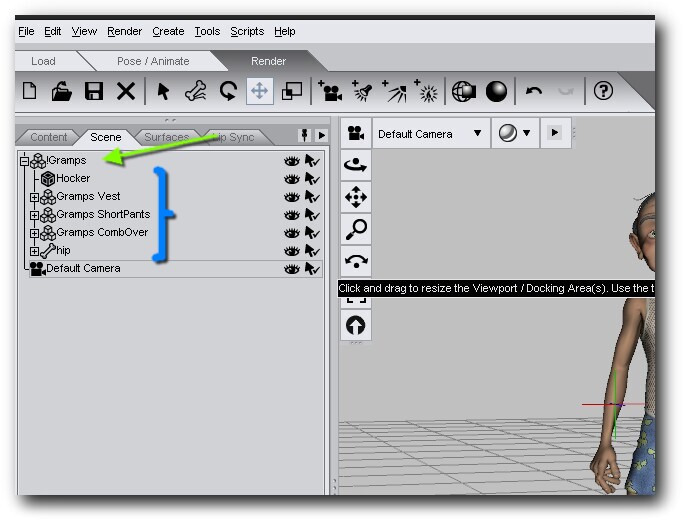Select the arrow selection tool

point(163,92)
